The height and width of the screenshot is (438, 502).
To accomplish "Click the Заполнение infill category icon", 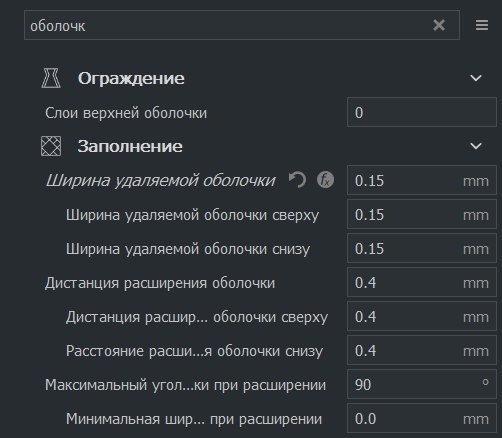I will point(51,146).
